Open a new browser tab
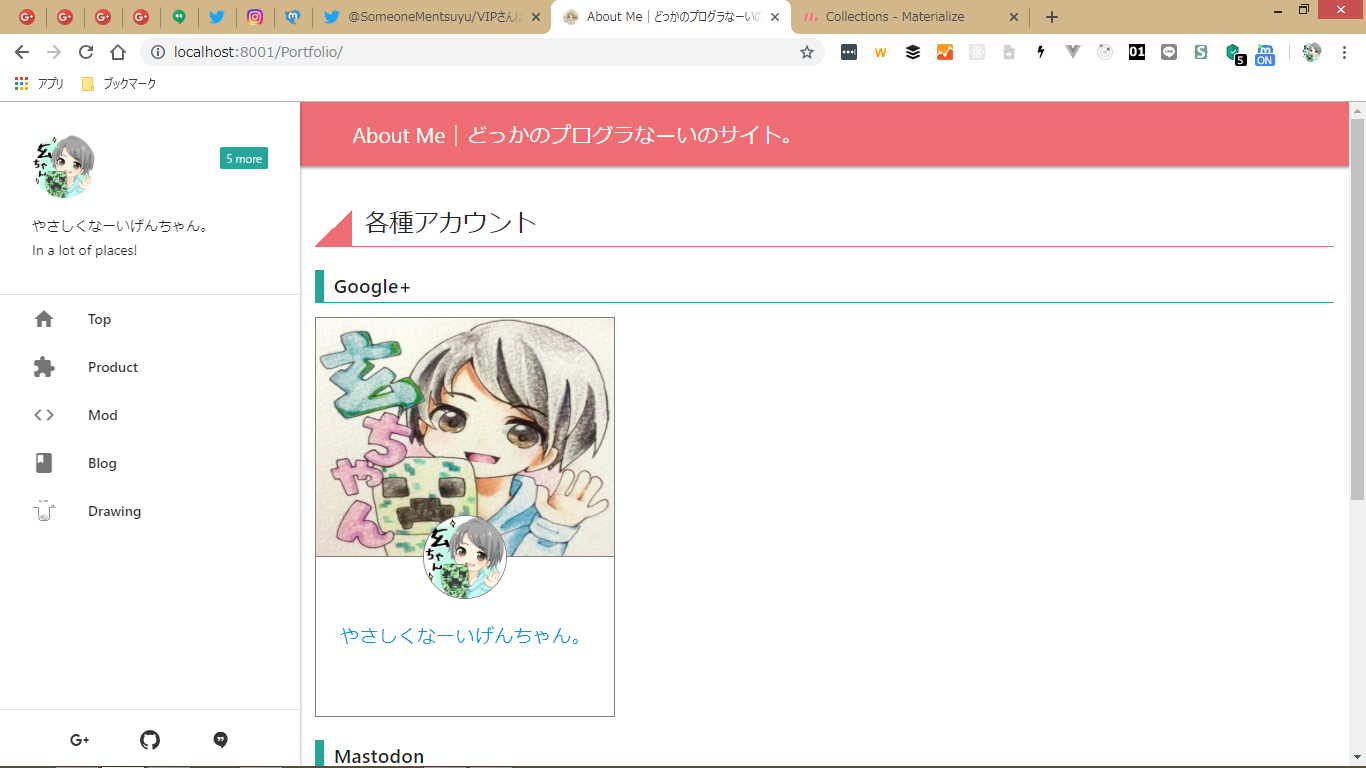1366x768 pixels. tap(1051, 17)
